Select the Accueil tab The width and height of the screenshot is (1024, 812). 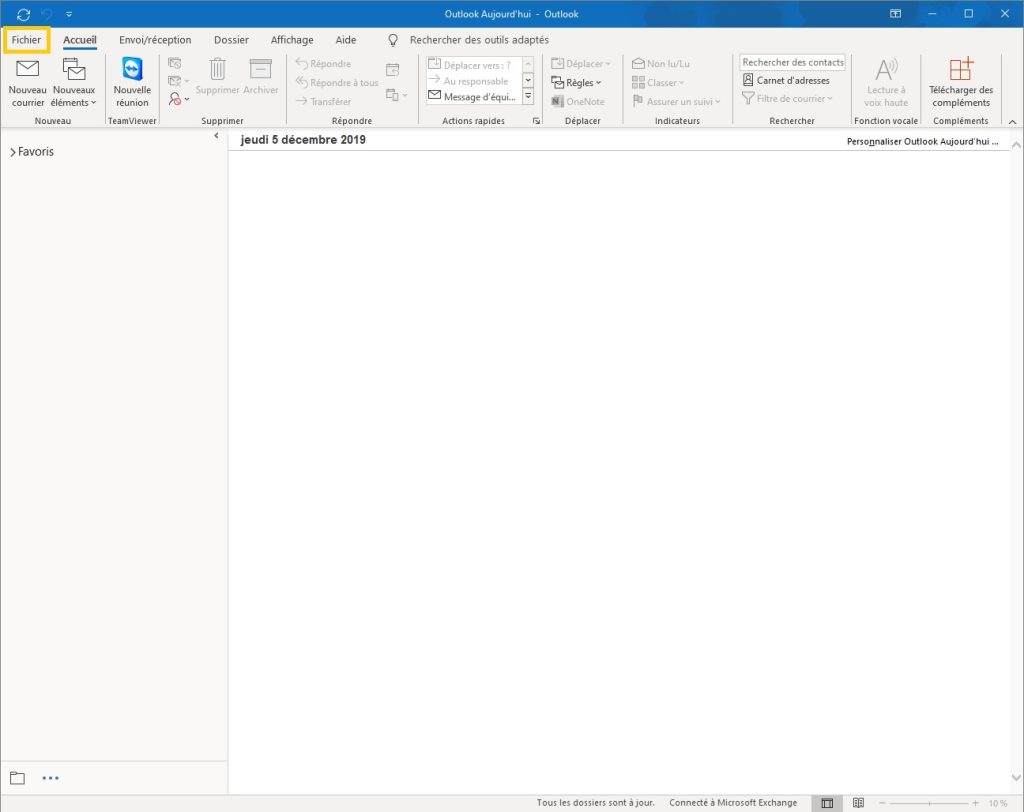80,40
